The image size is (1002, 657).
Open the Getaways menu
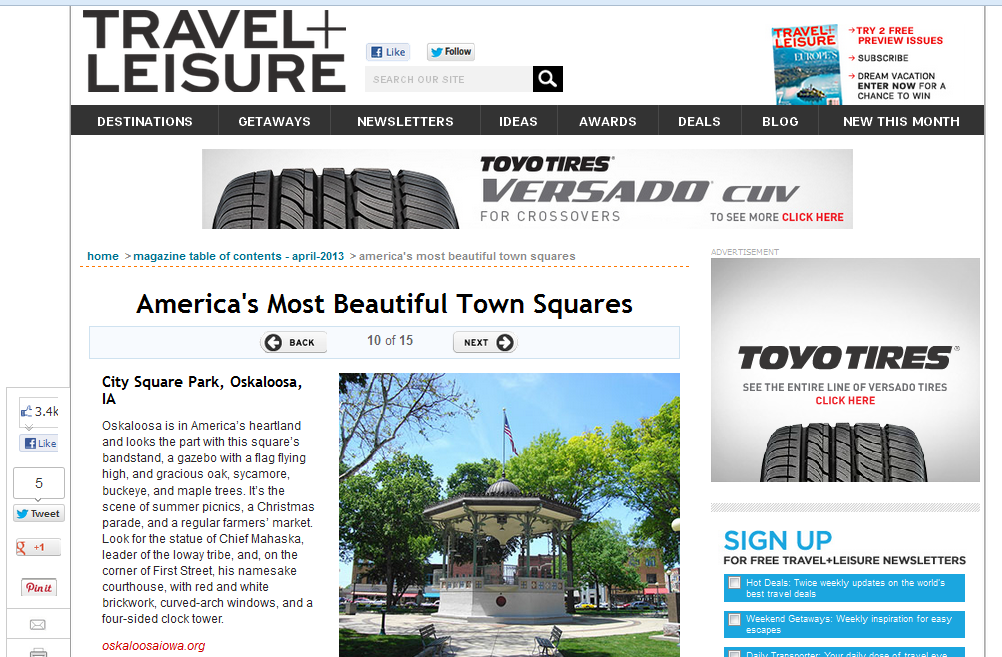point(274,121)
